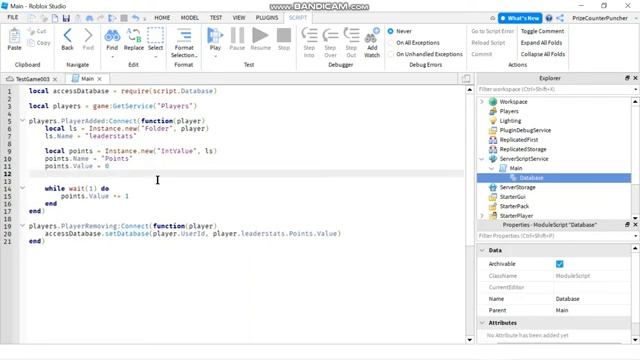Open the Find dropdown arrow
Image resolution: width=640 pixels, height=360 pixels.
coord(112,56)
